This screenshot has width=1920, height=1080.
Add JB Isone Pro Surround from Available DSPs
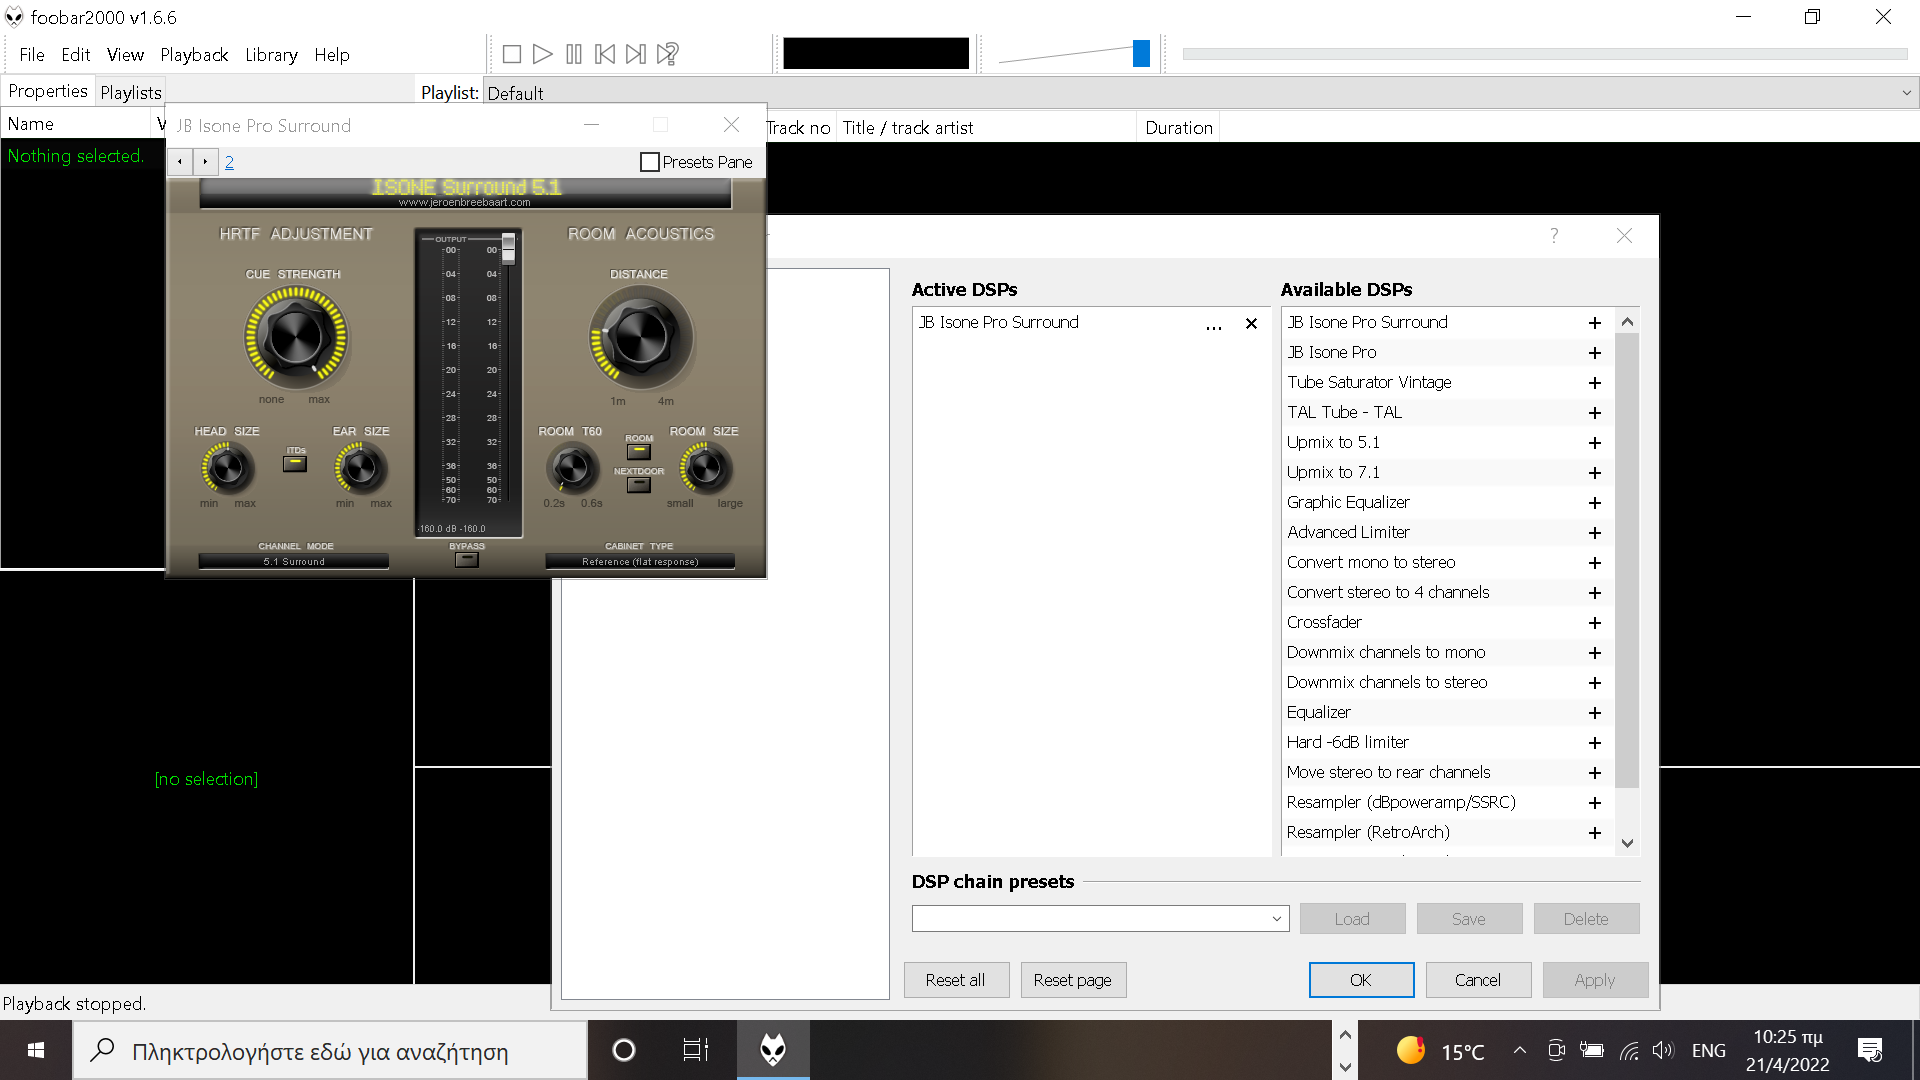tap(1595, 323)
